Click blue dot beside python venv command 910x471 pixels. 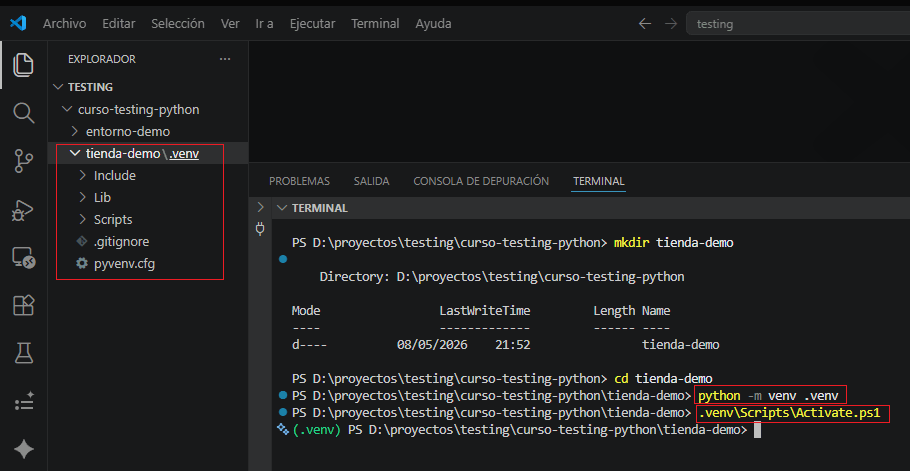coord(283,396)
